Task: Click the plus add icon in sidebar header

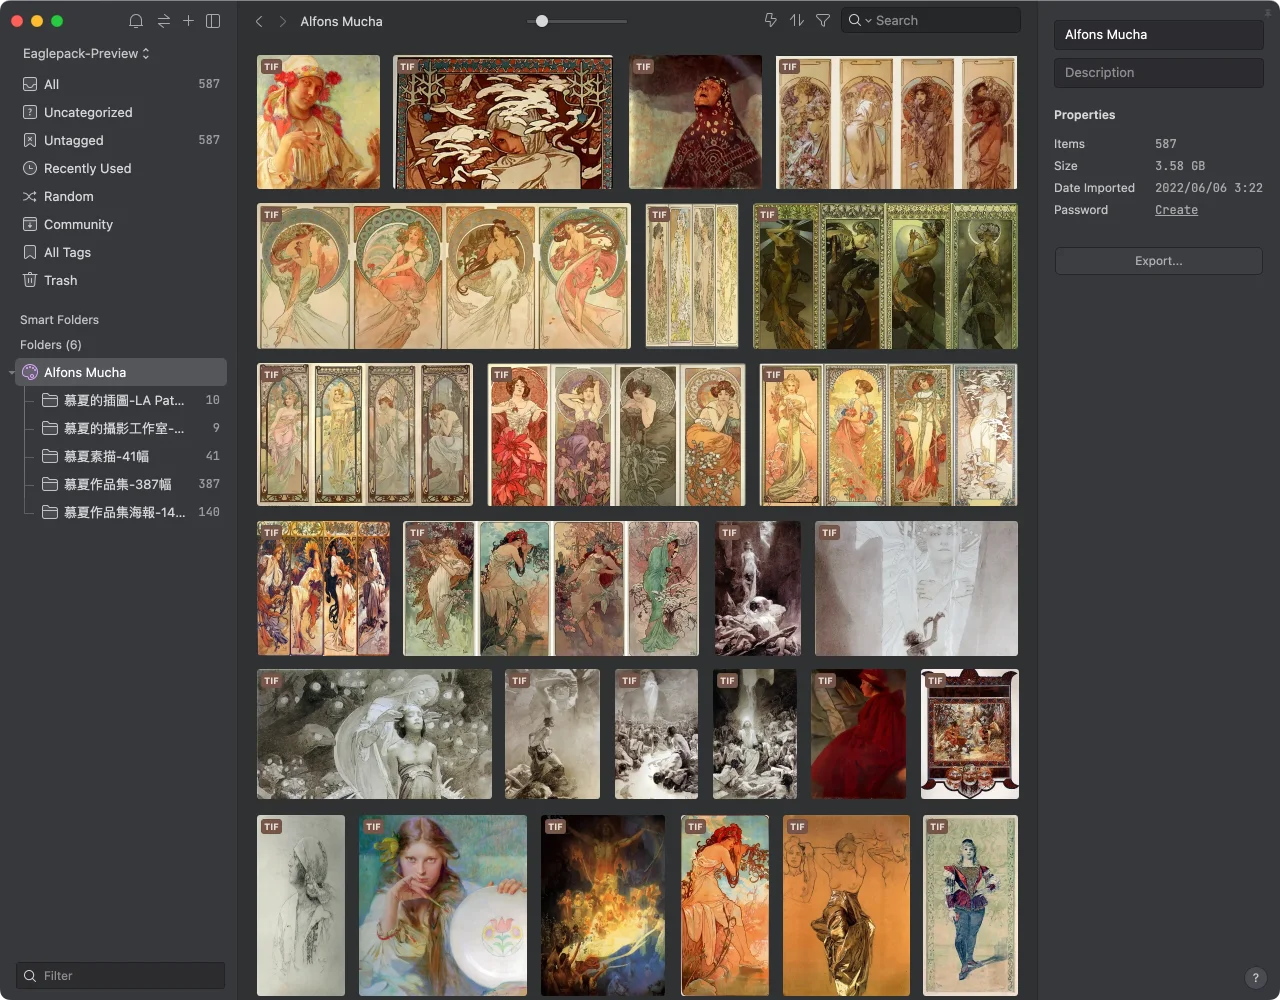Action: pyautogui.click(x=188, y=21)
